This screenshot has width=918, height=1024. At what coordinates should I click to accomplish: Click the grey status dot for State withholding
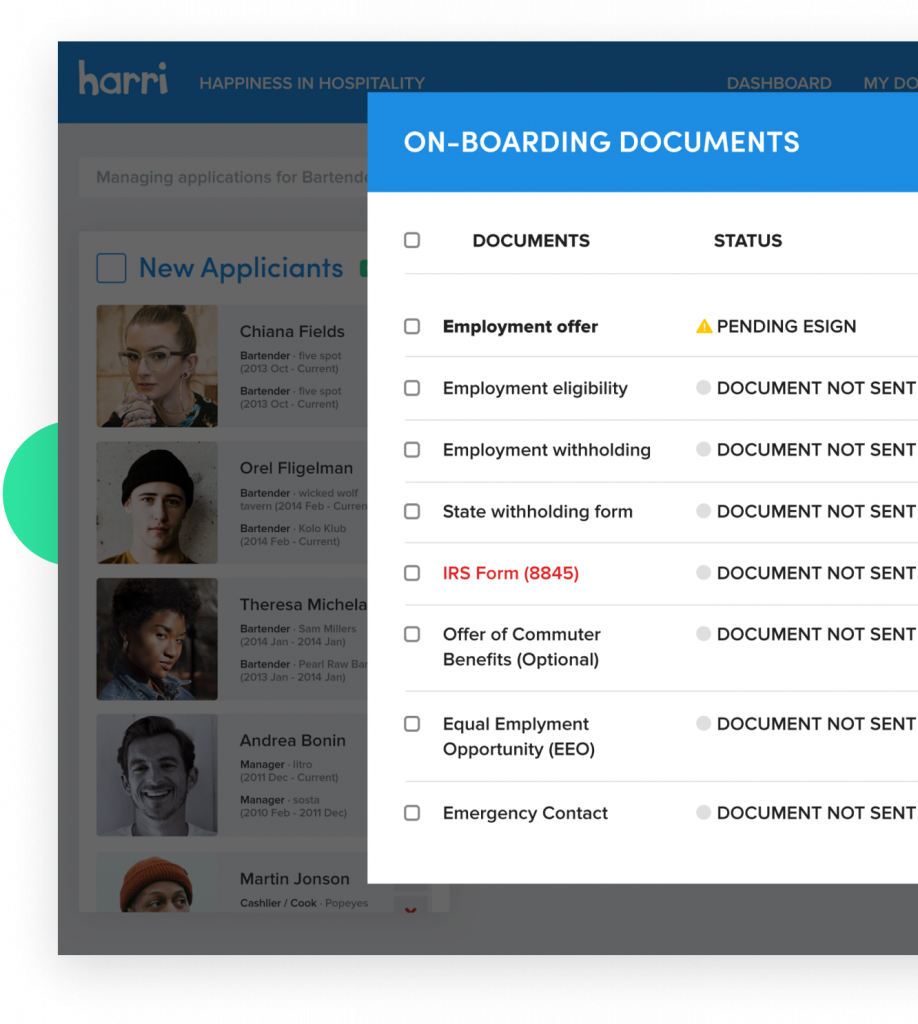coord(704,511)
